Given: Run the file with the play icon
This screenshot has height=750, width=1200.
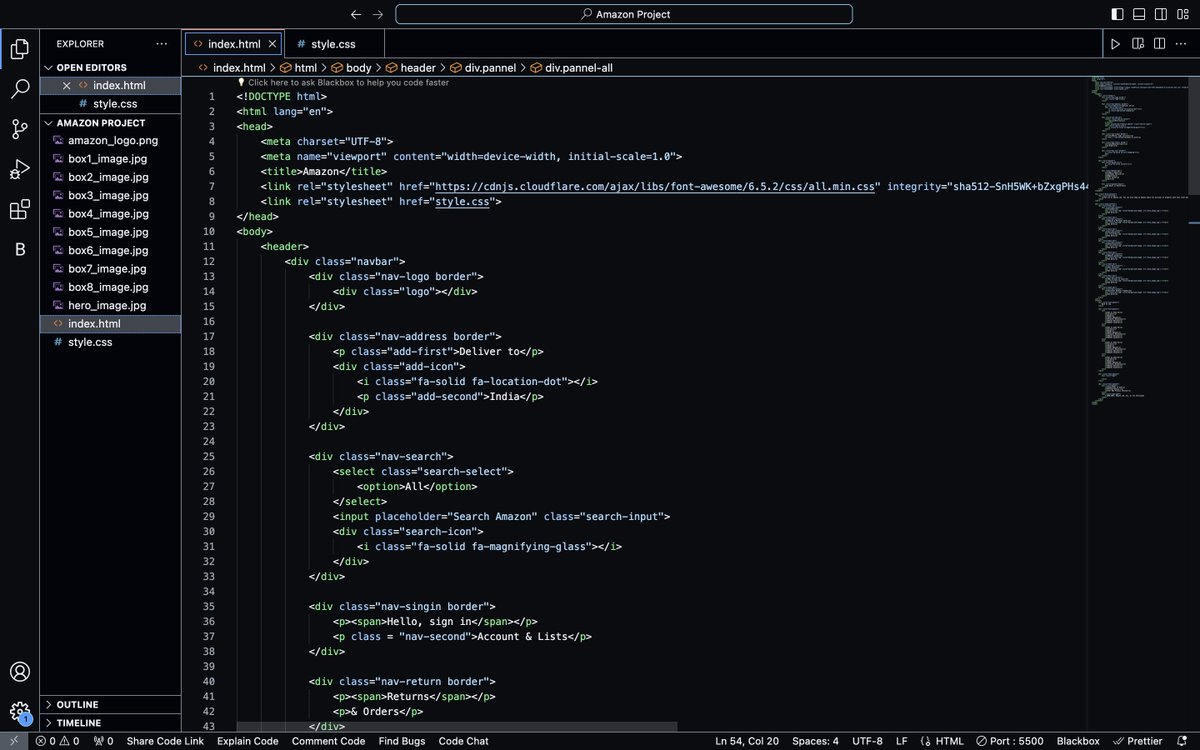Looking at the screenshot, I should 1116,44.
